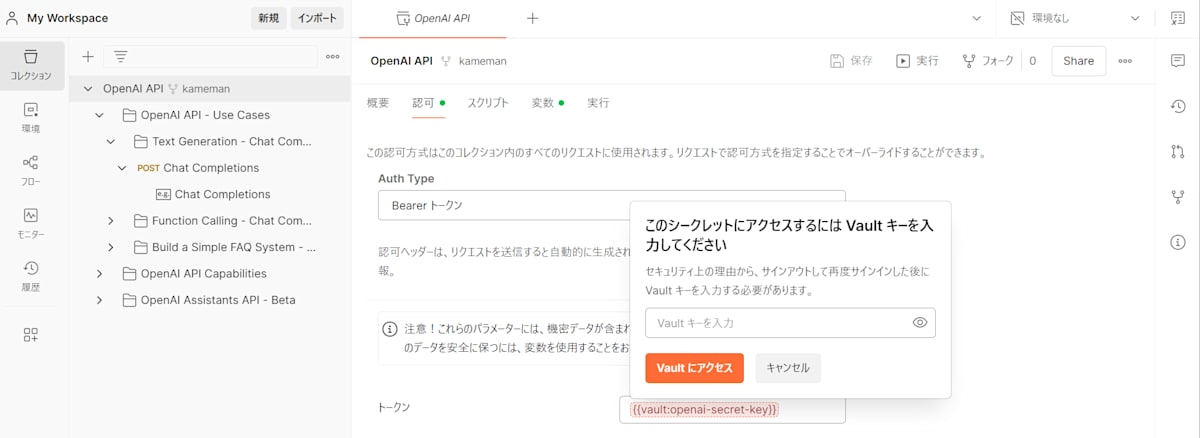Open the 環境 sidebar panel
This screenshot has width=1200, height=438.
click(31, 118)
